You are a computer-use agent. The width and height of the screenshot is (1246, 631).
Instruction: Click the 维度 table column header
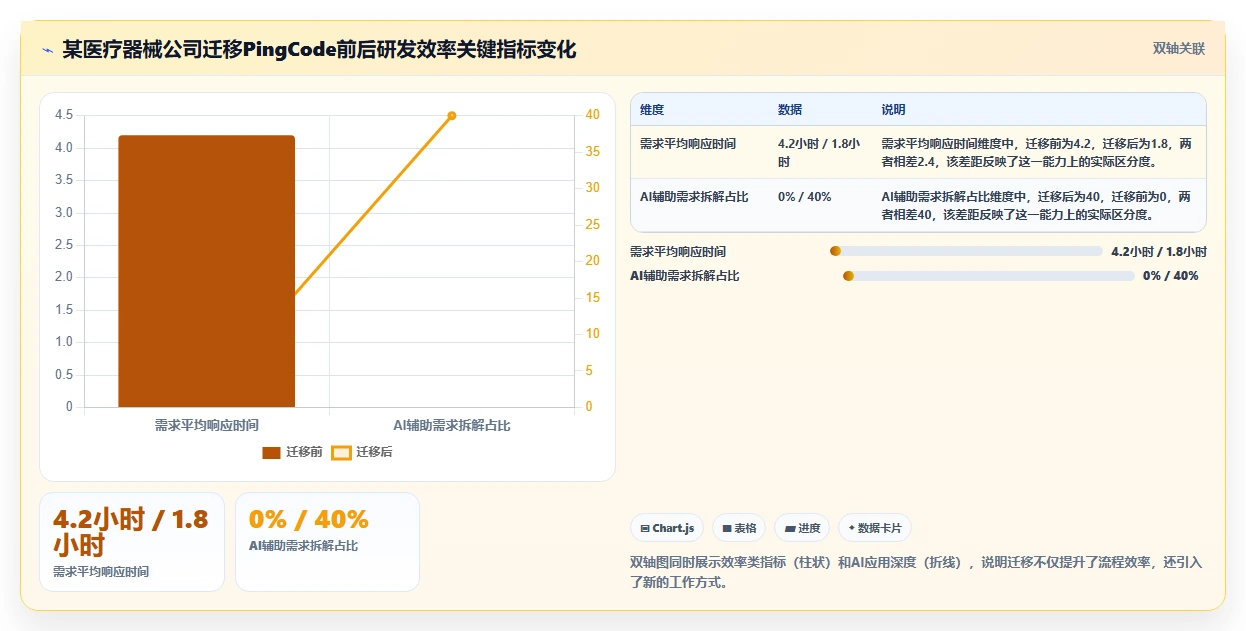point(652,109)
